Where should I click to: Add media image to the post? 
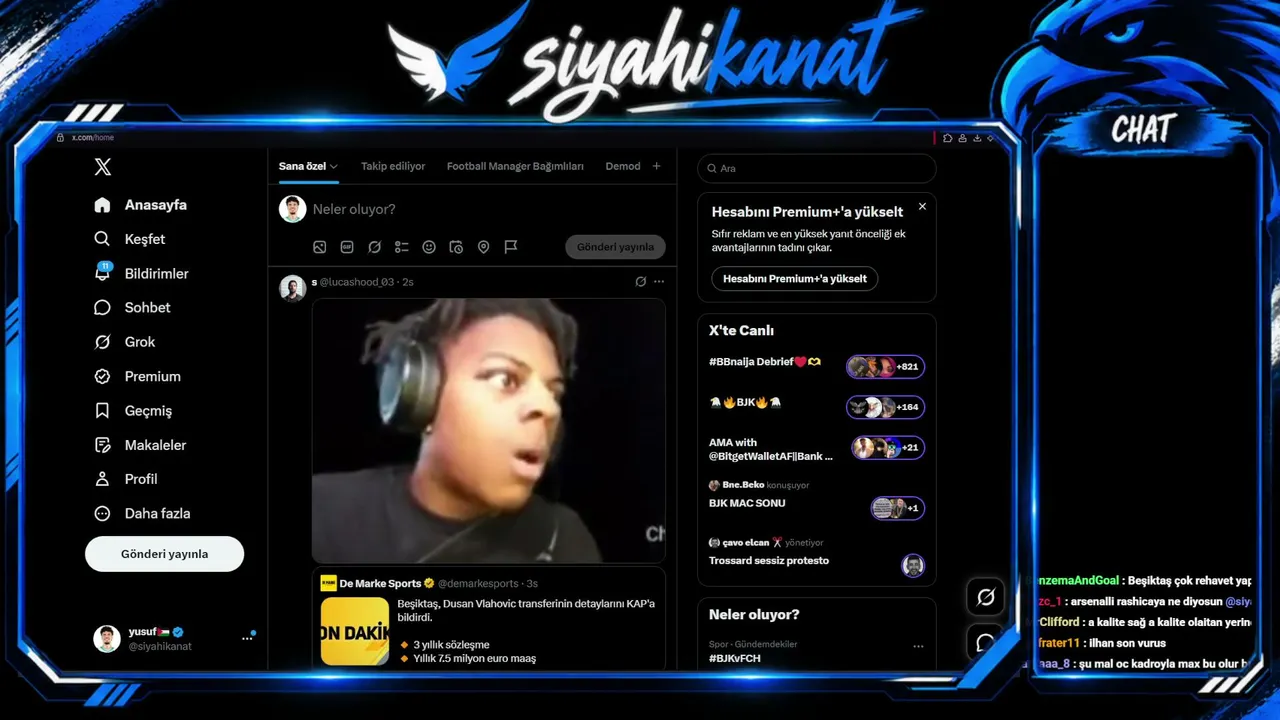320,247
